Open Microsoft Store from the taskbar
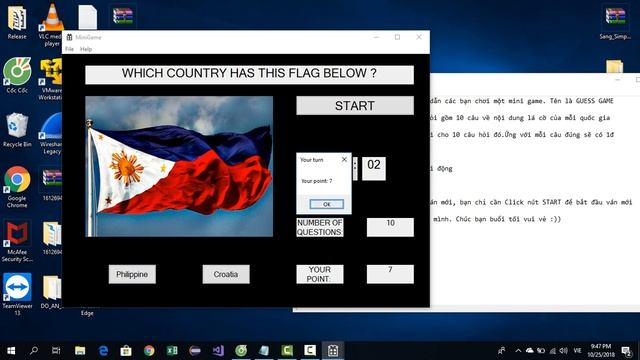 pyautogui.click(x=126, y=351)
